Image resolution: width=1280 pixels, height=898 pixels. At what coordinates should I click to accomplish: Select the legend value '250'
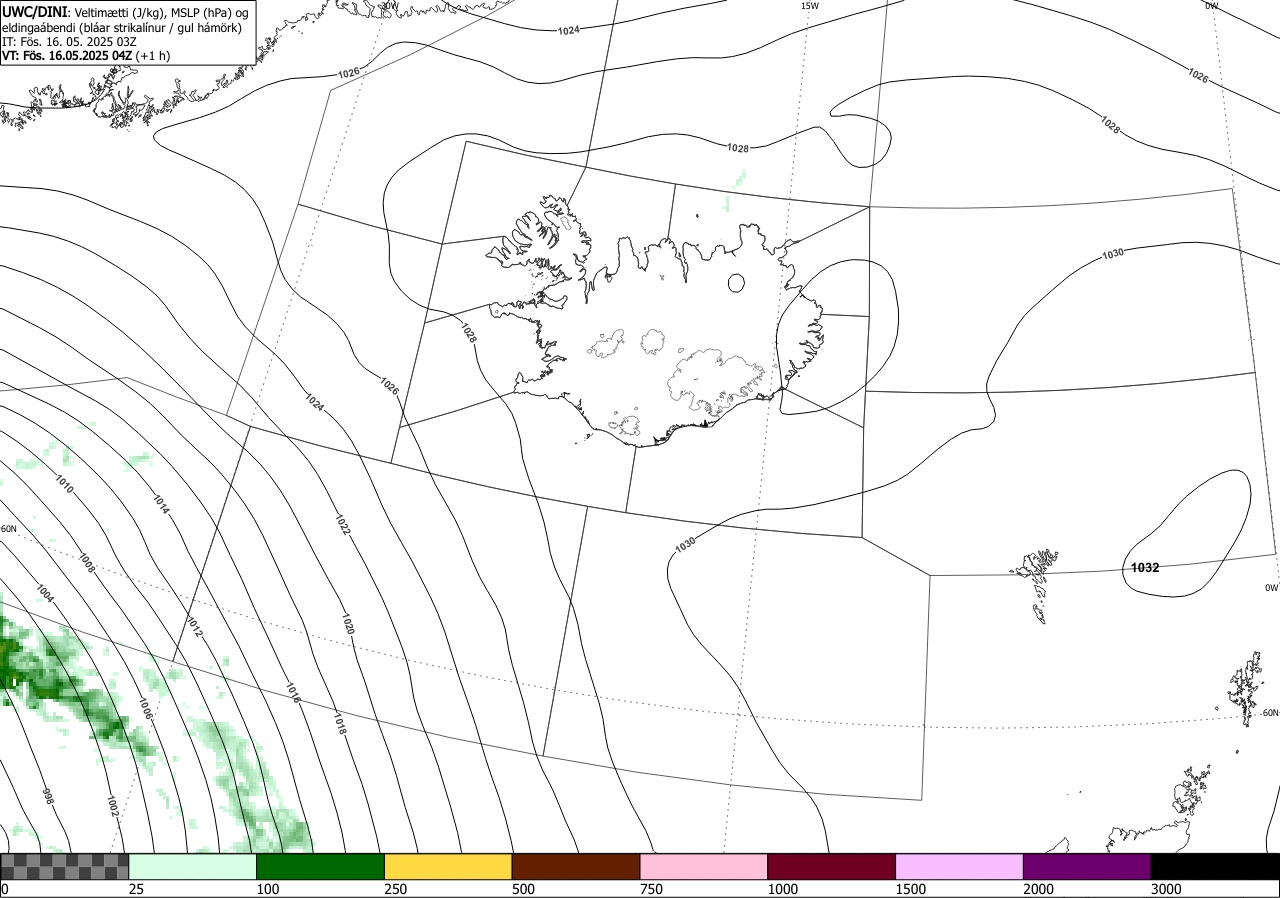pyautogui.click(x=396, y=889)
